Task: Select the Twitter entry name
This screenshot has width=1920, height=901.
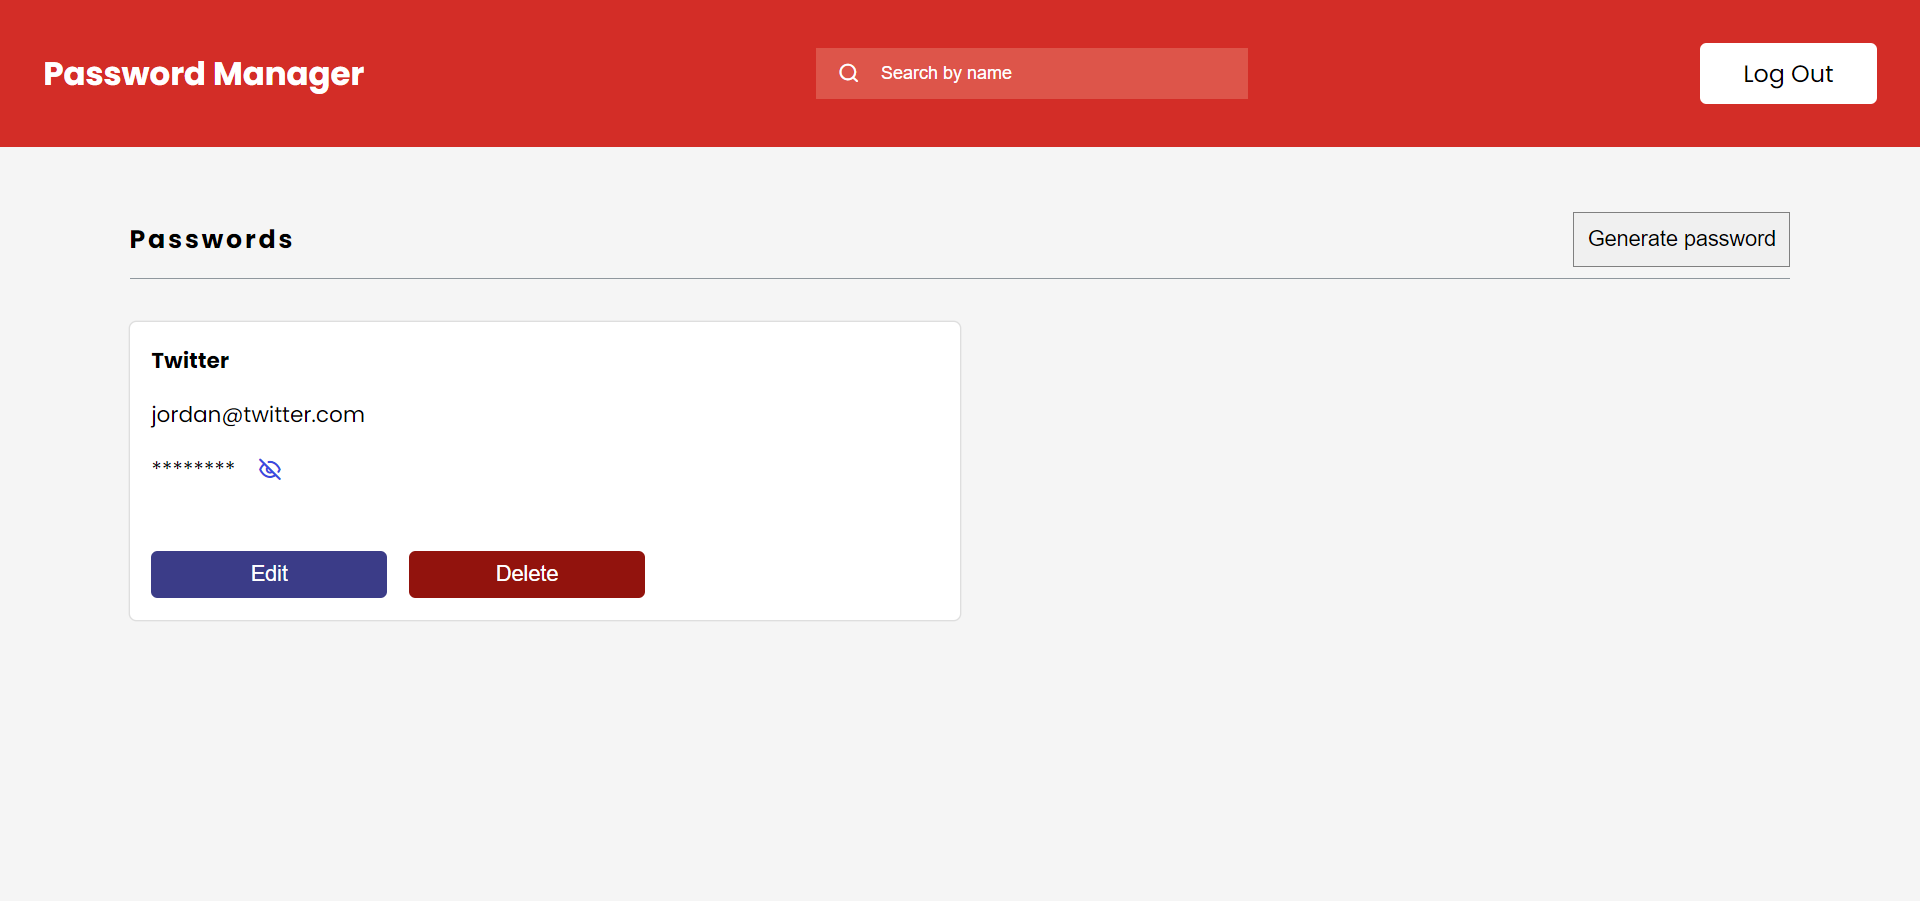Action: coord(190,361)
